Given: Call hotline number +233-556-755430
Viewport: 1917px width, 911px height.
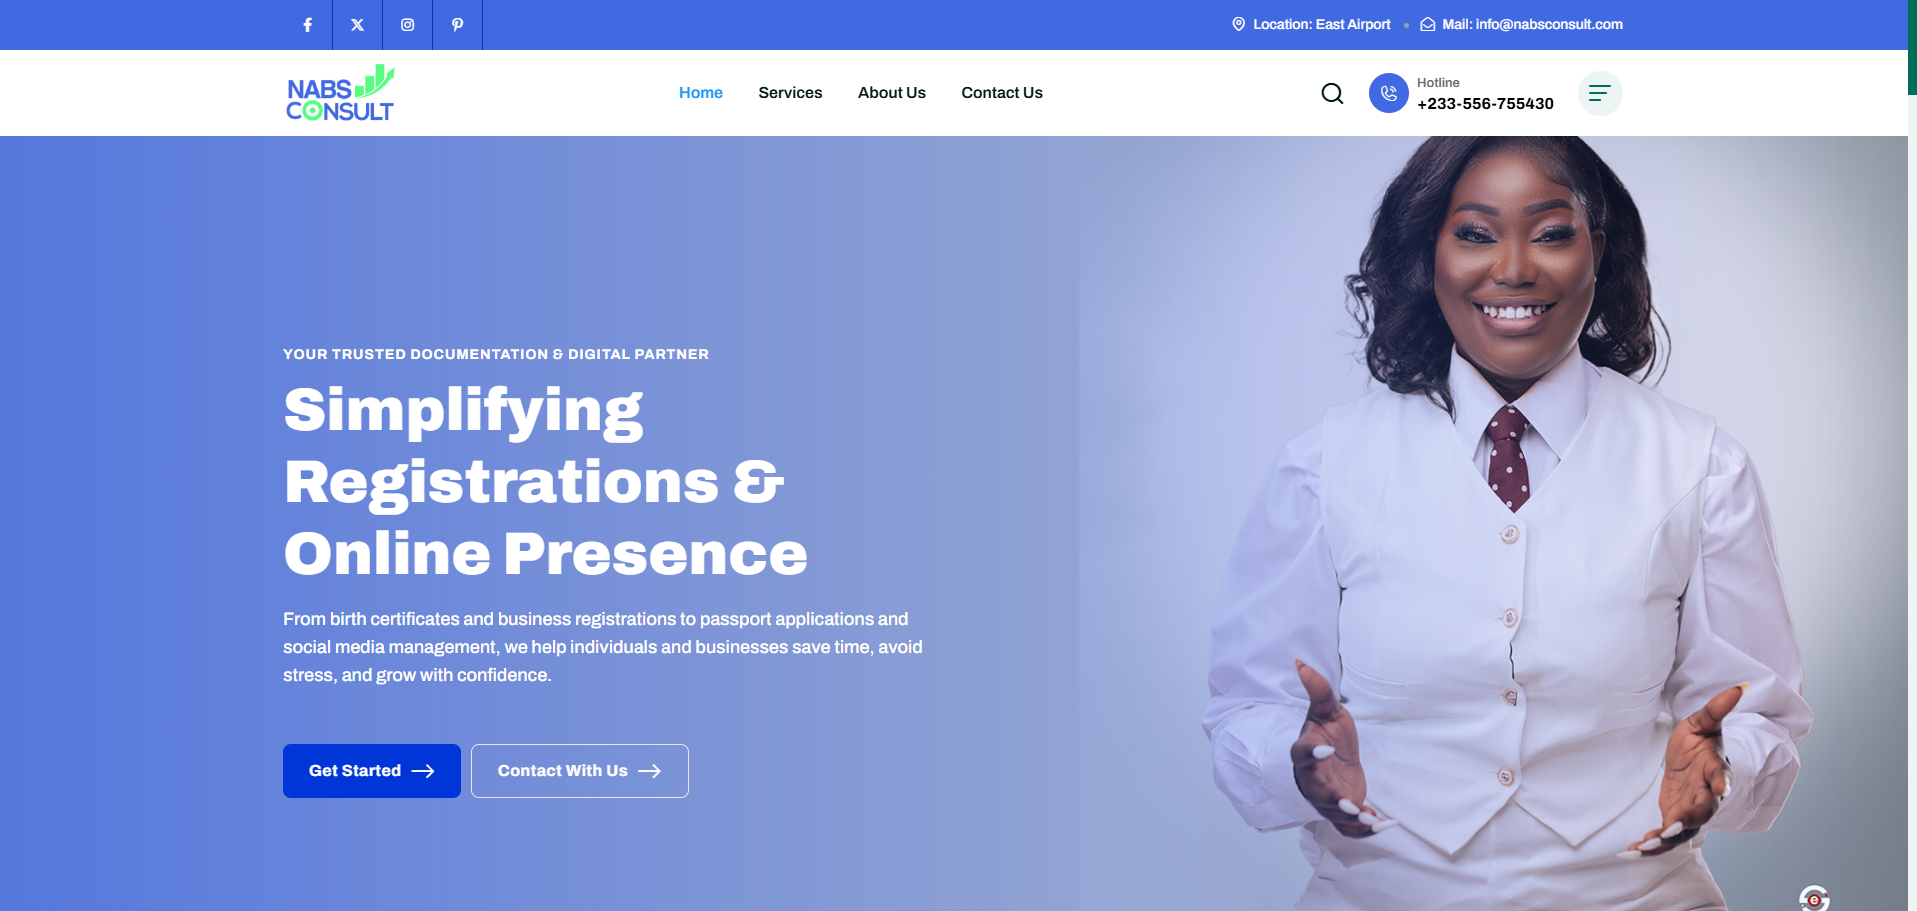Looking at the screenshot, I should [x=1485, y=104].
